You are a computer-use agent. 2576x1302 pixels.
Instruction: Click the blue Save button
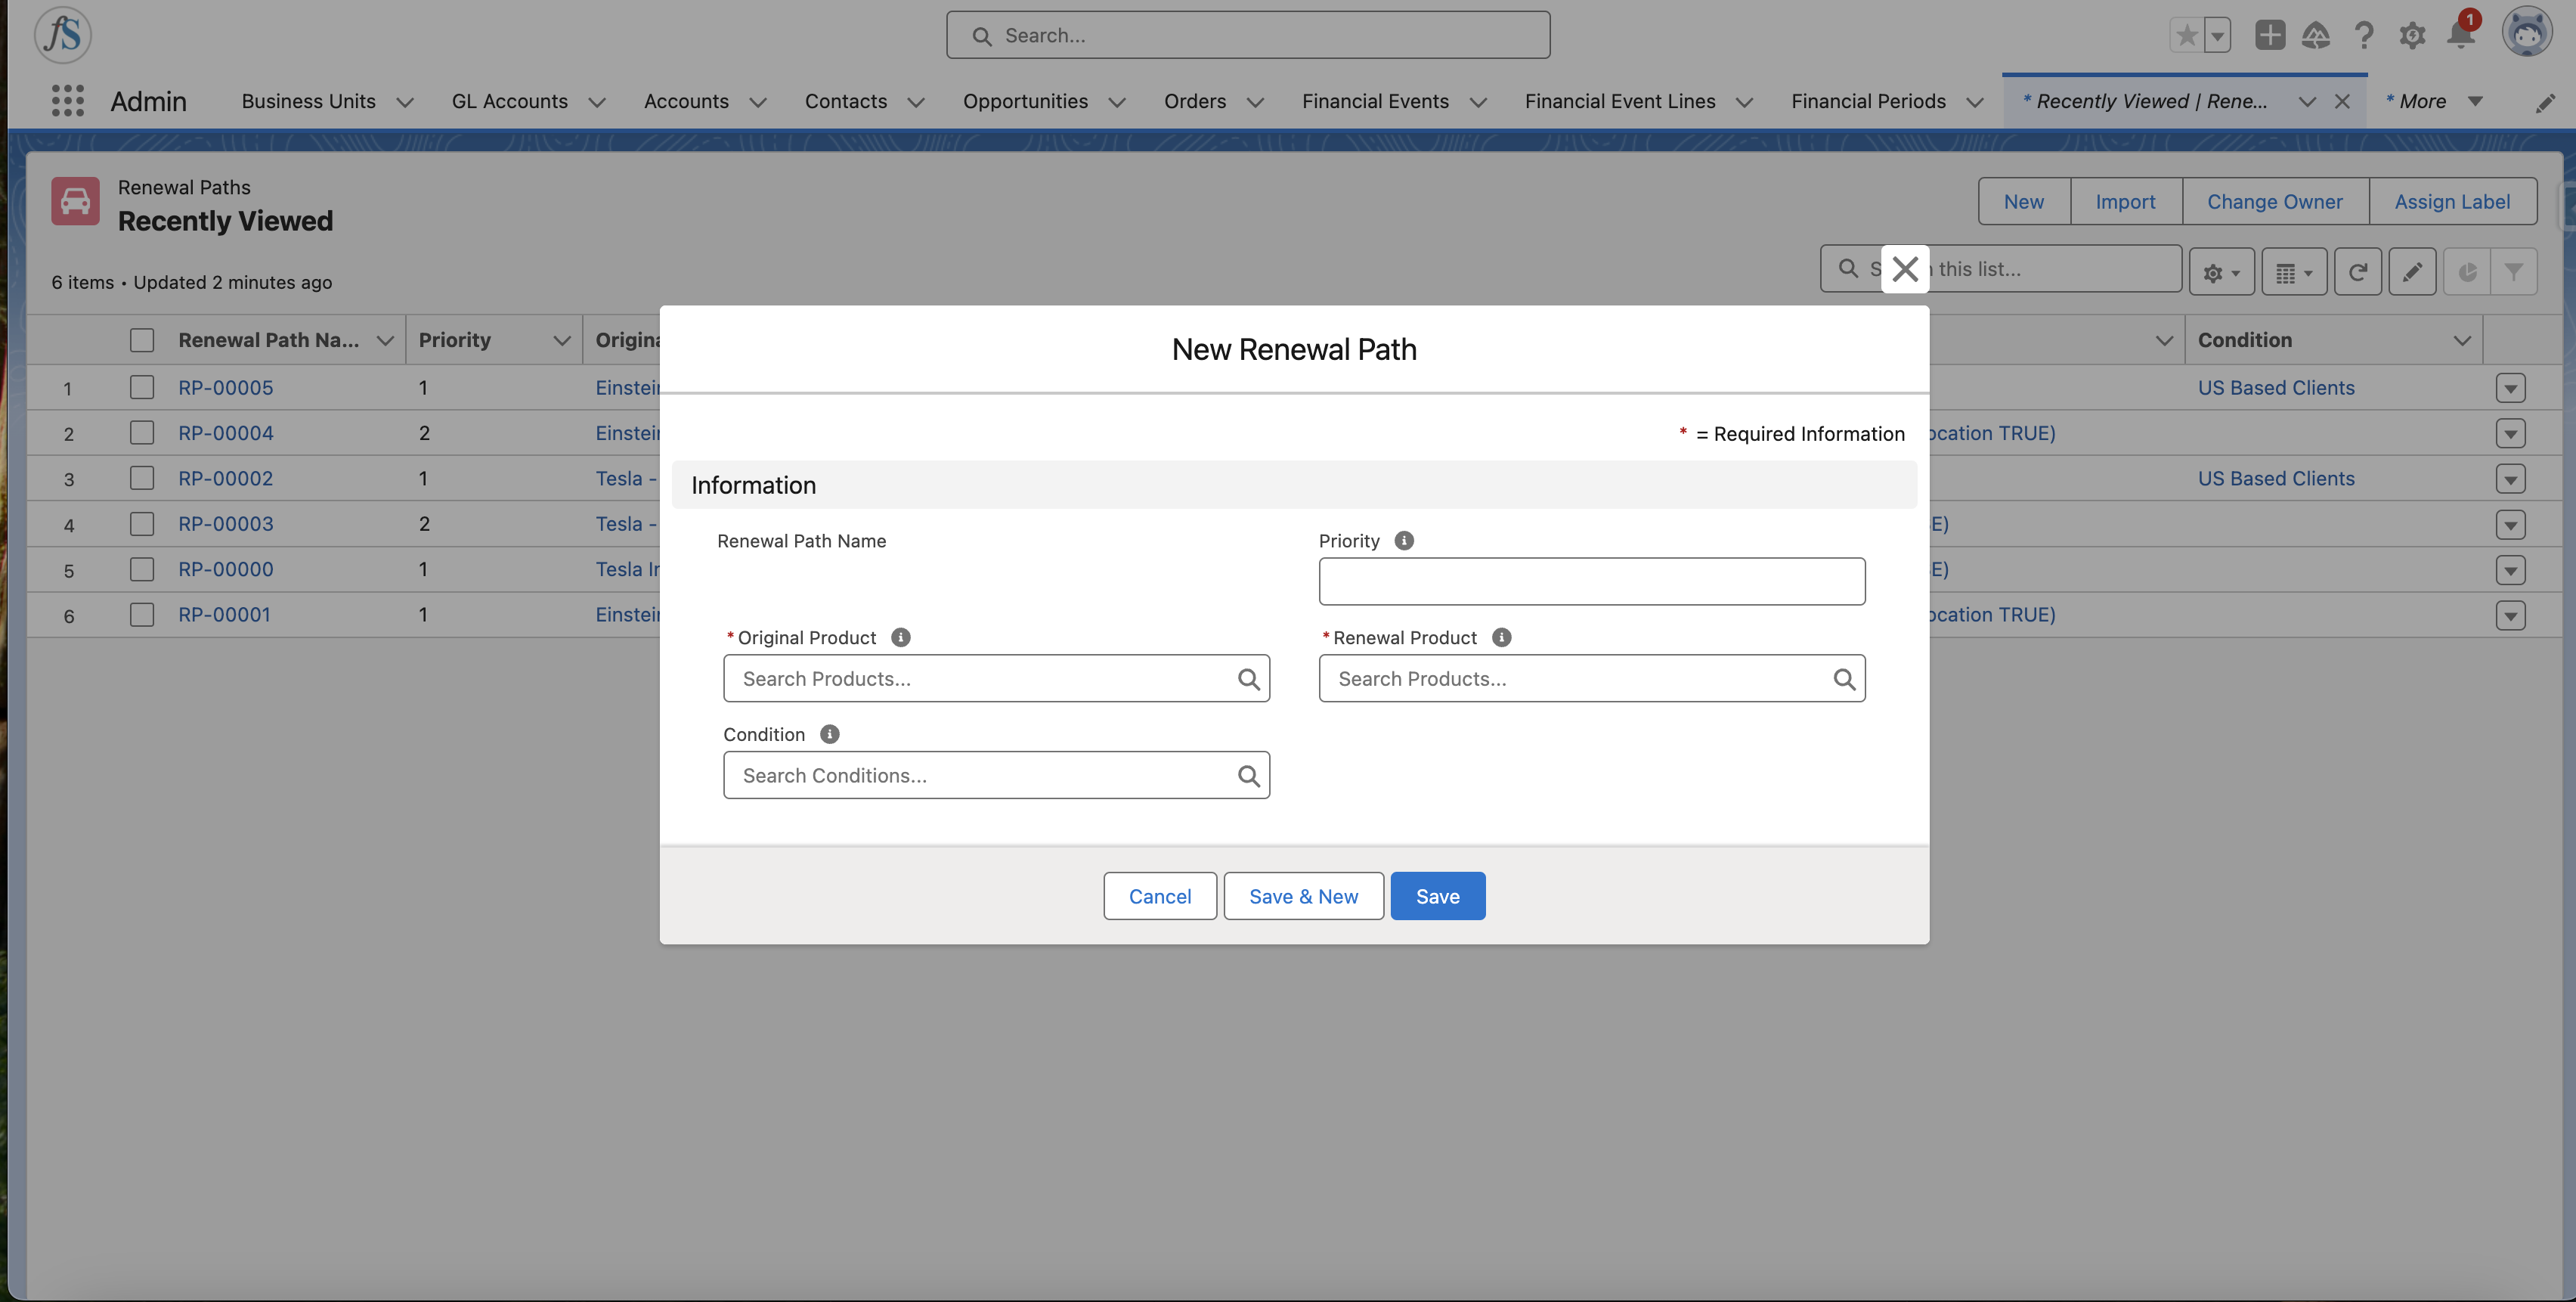click(1437, 896)
